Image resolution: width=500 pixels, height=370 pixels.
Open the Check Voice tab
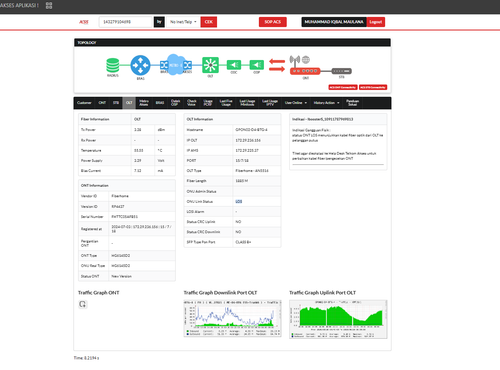pyautogui.click(x=192, y=103)
